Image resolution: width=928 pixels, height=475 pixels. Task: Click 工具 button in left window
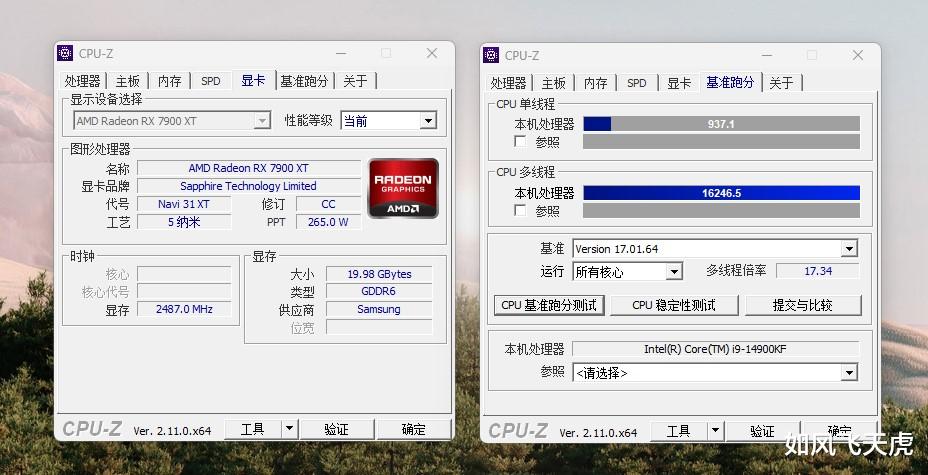click(x=253, y=429)
